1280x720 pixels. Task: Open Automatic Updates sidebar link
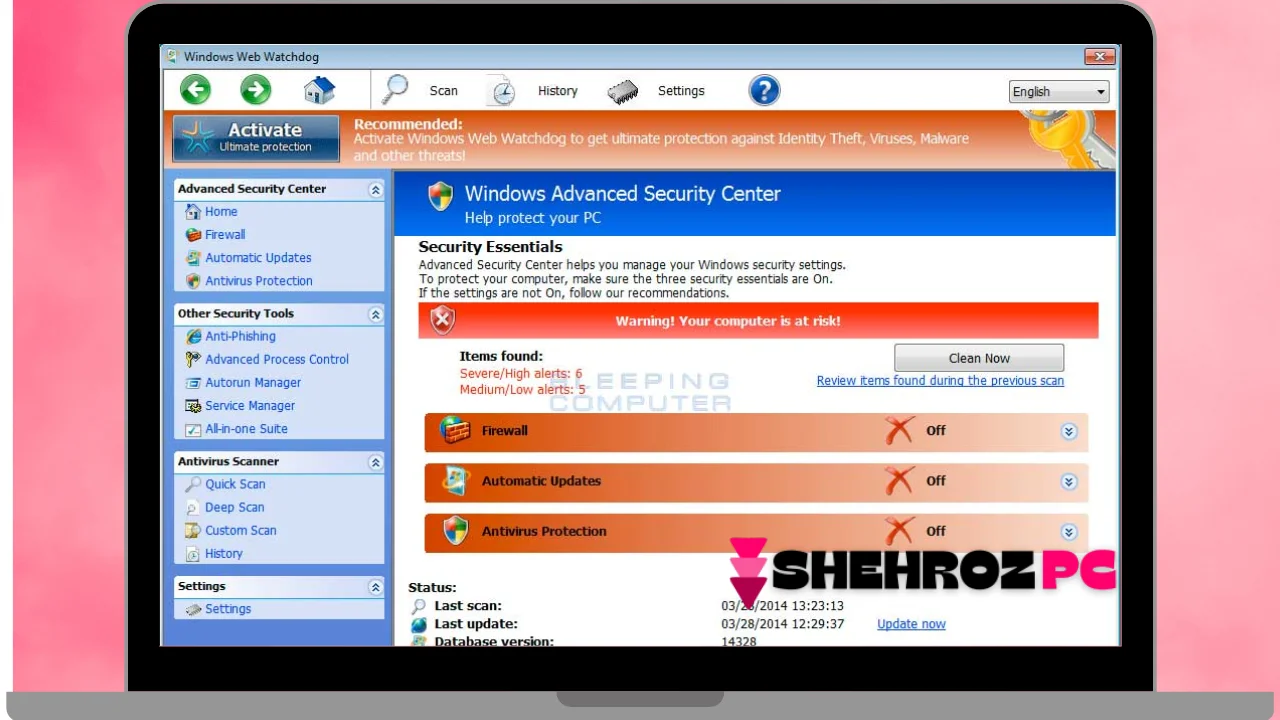click(258, 258)
